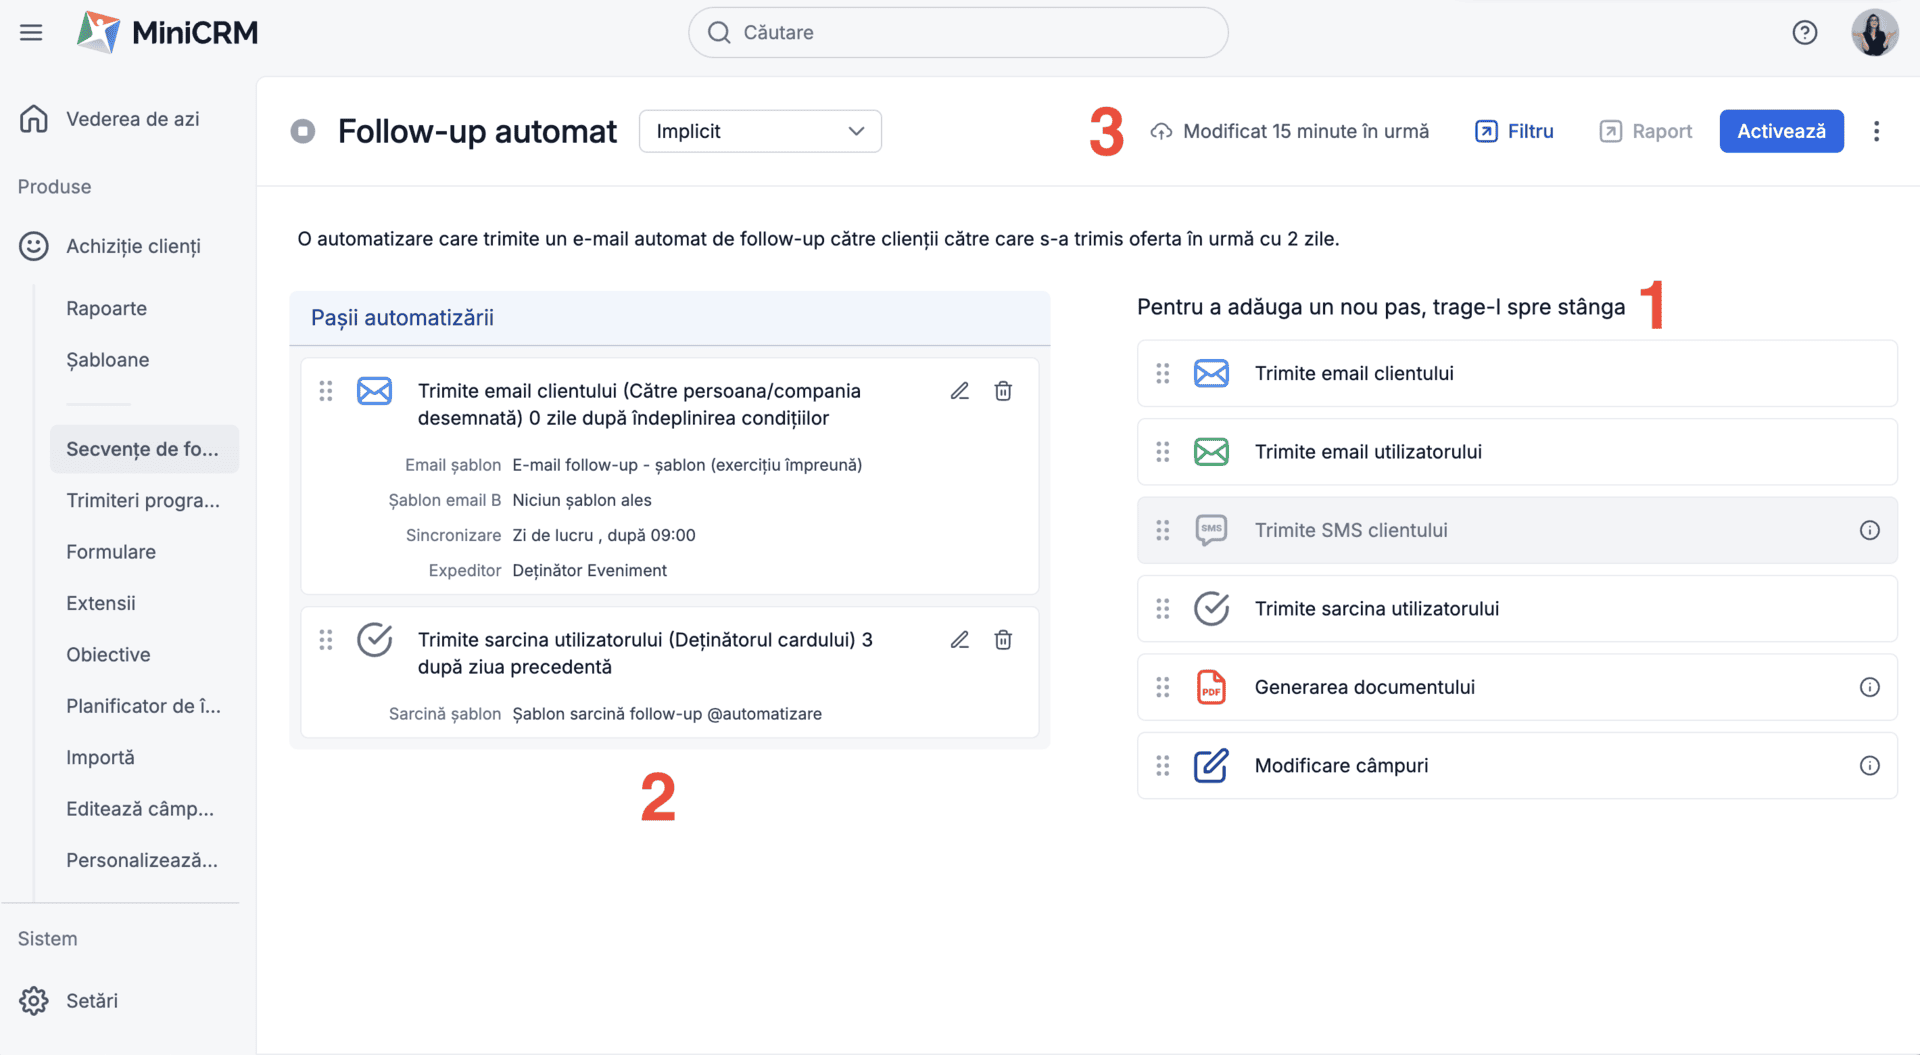The width and height of the screenshot is (1920, 1055).
Task: Open Planificator de î... in the sidebar
Action: coord(143,706)
